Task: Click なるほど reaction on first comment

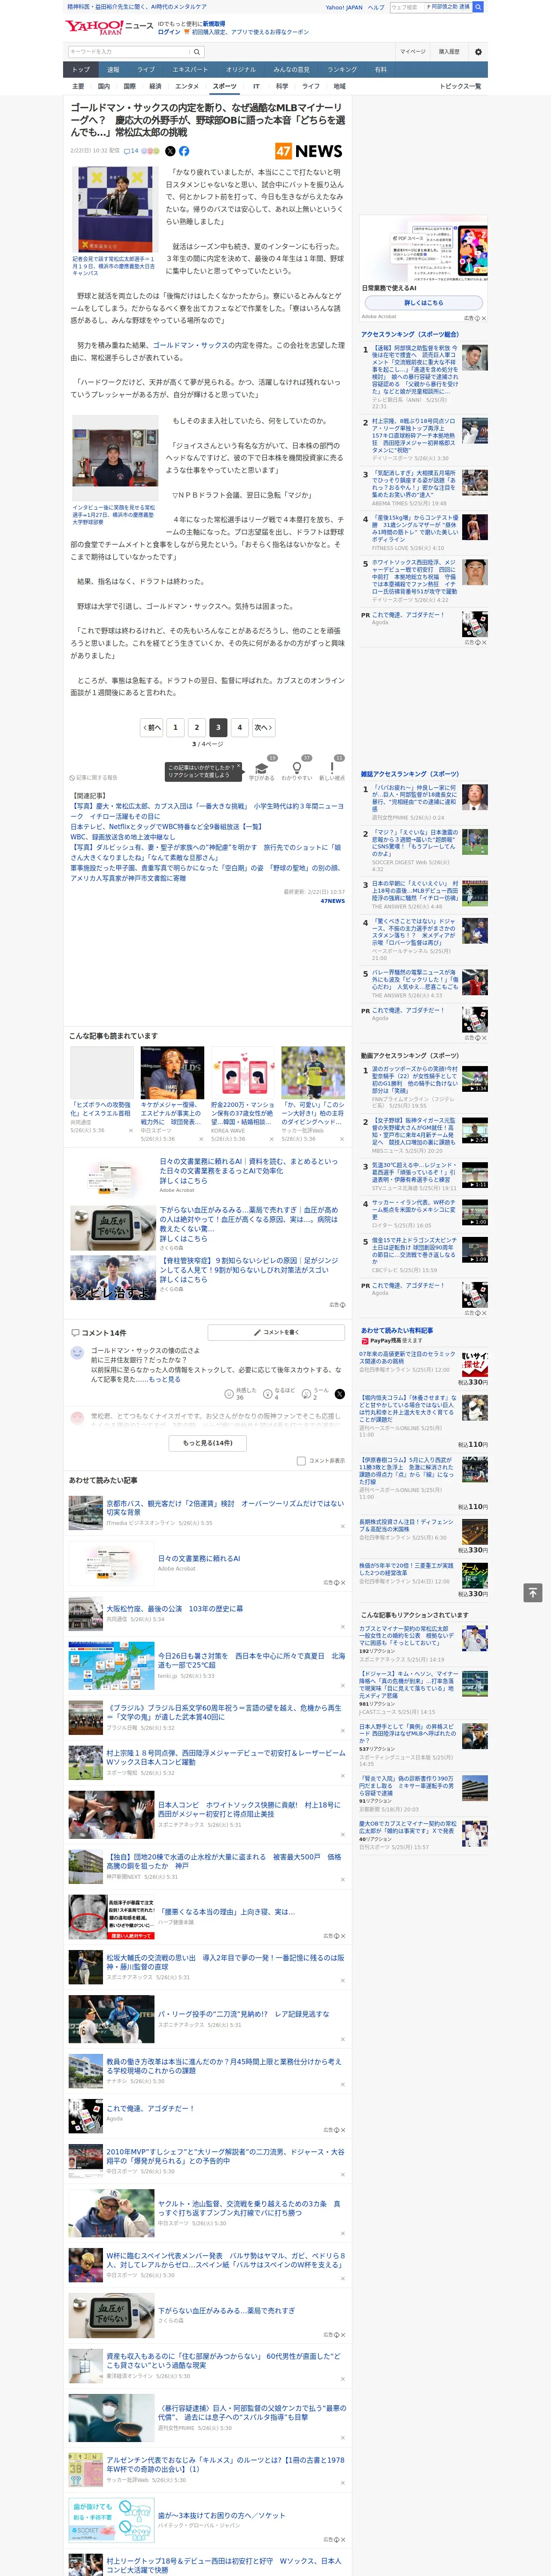Action: point(279,1393)
